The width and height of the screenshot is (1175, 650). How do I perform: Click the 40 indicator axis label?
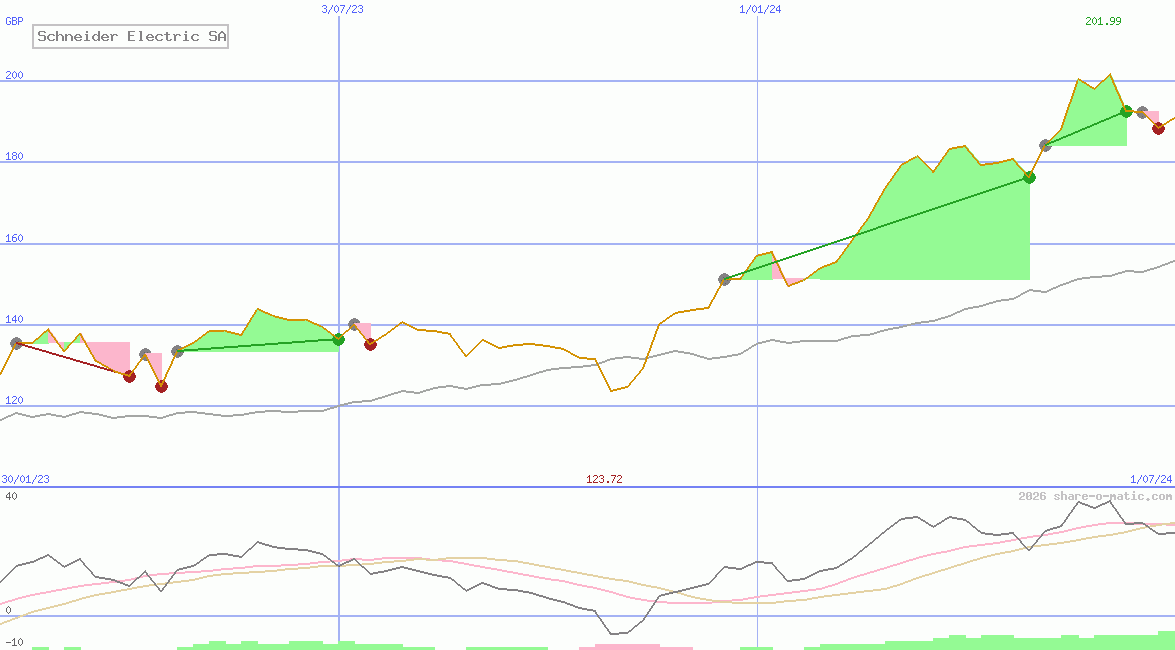point(10,496)
